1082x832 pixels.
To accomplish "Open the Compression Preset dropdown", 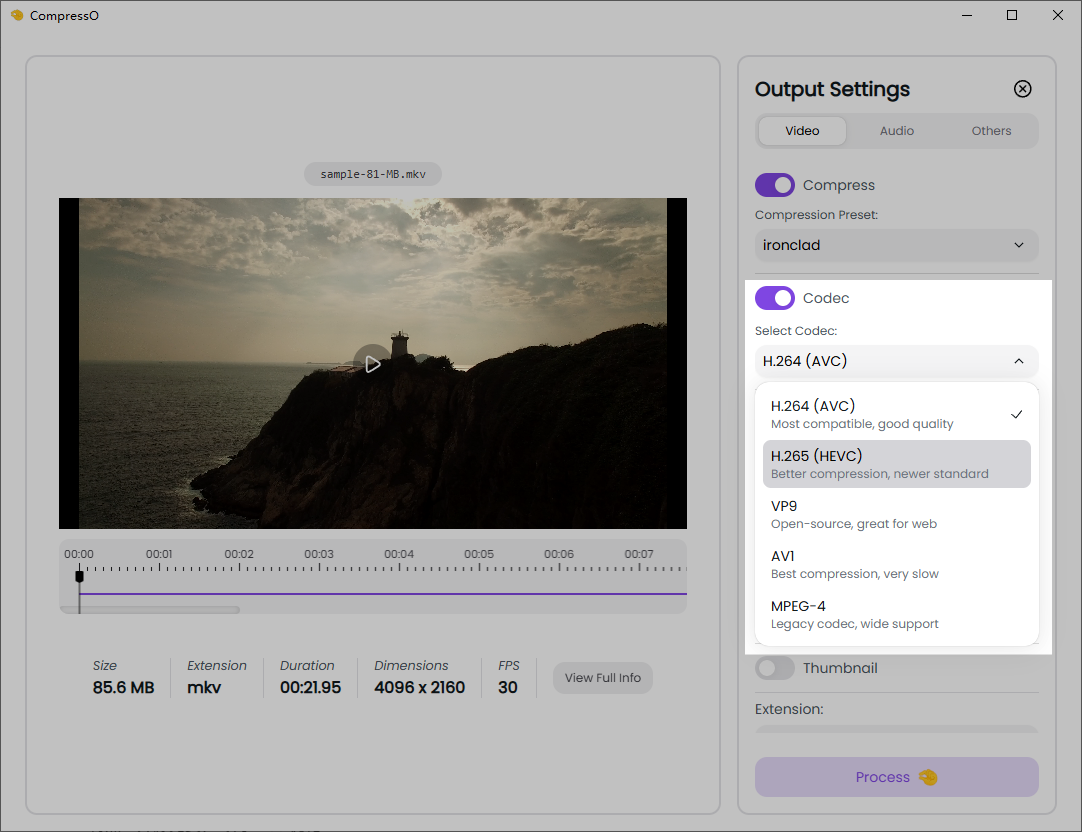I will point(896,245).
